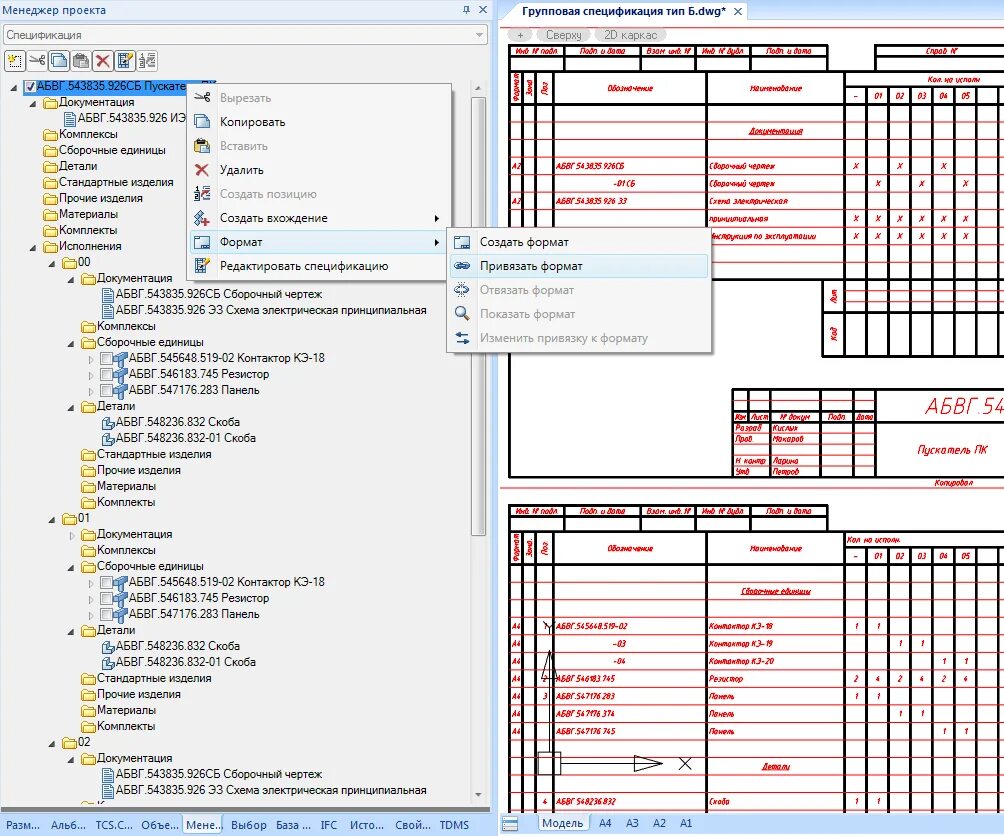The width and height of the screenshot is (1004, 836).
Task: Open the Спецификация combo box dropdown
Action: (480, 35)
